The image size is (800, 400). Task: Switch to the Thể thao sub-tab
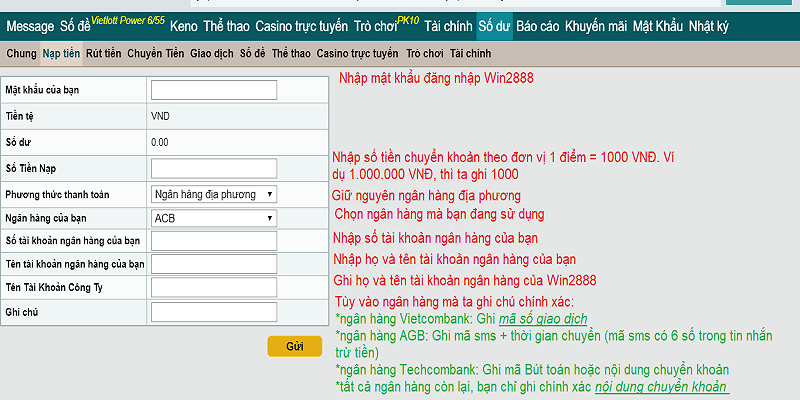pyautogui.click(x=291, y=54)
